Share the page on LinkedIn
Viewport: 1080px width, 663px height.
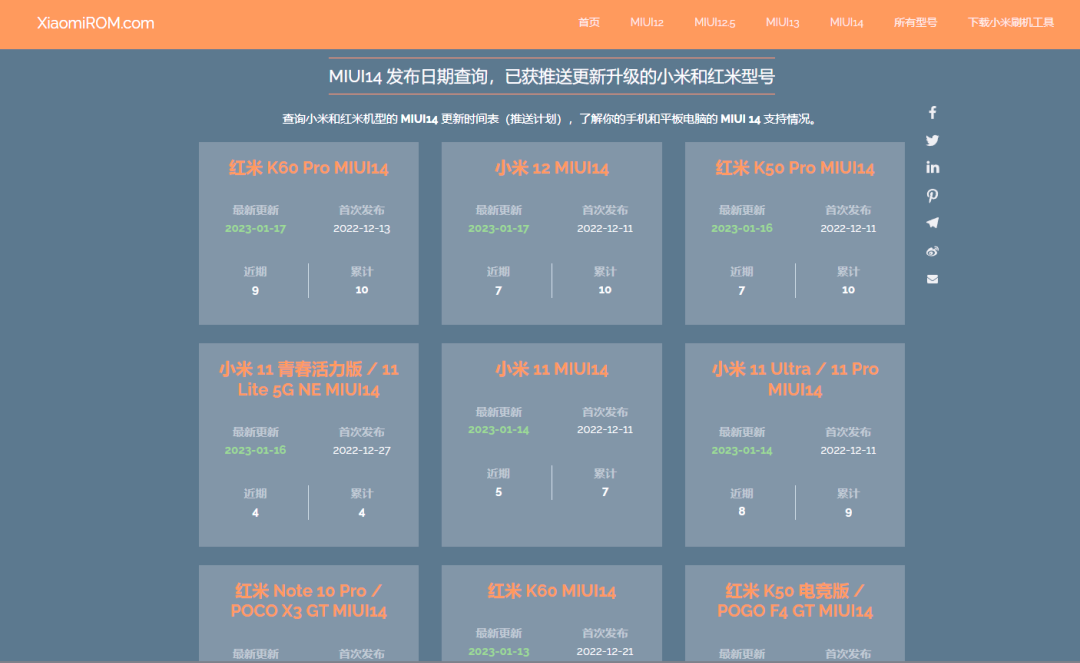click(x=932, y=167)
